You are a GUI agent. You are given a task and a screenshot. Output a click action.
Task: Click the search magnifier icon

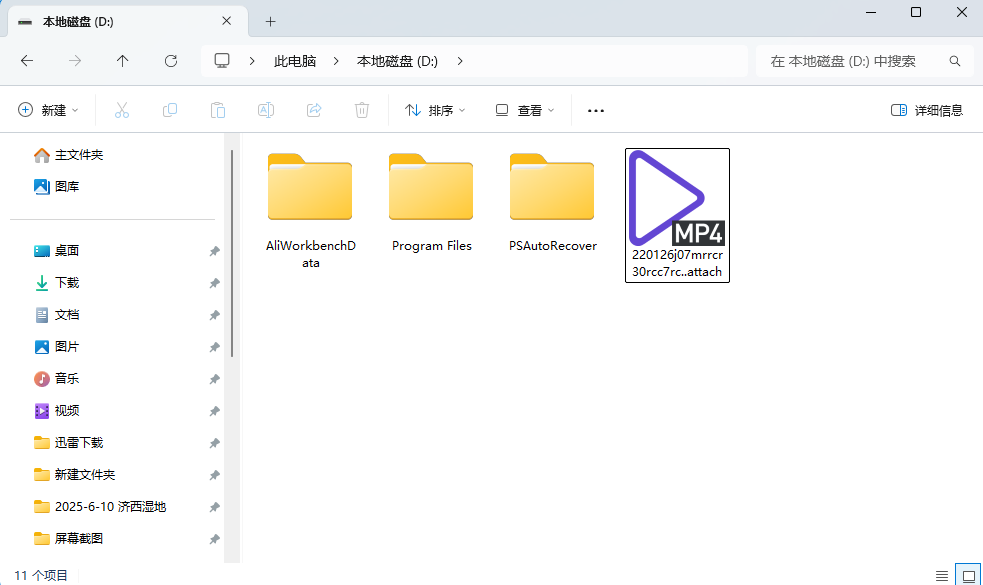coord(954,60)
